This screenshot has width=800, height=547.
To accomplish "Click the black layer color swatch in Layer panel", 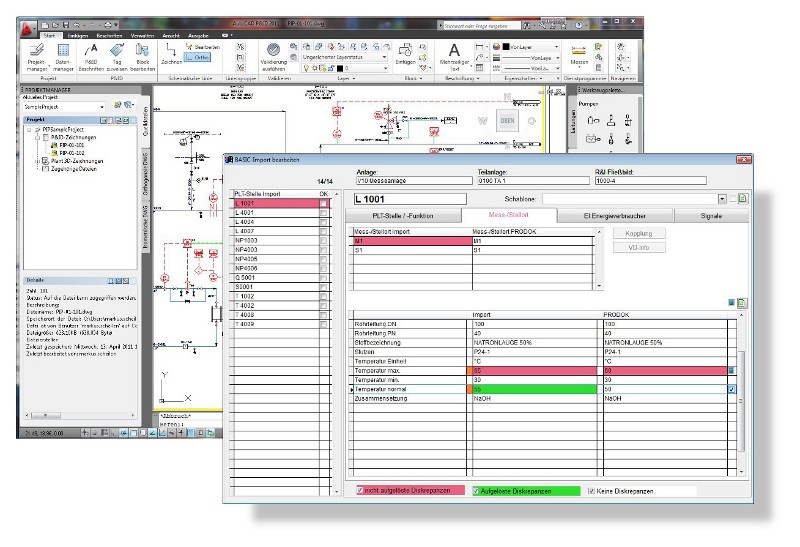I will [340, 68].
